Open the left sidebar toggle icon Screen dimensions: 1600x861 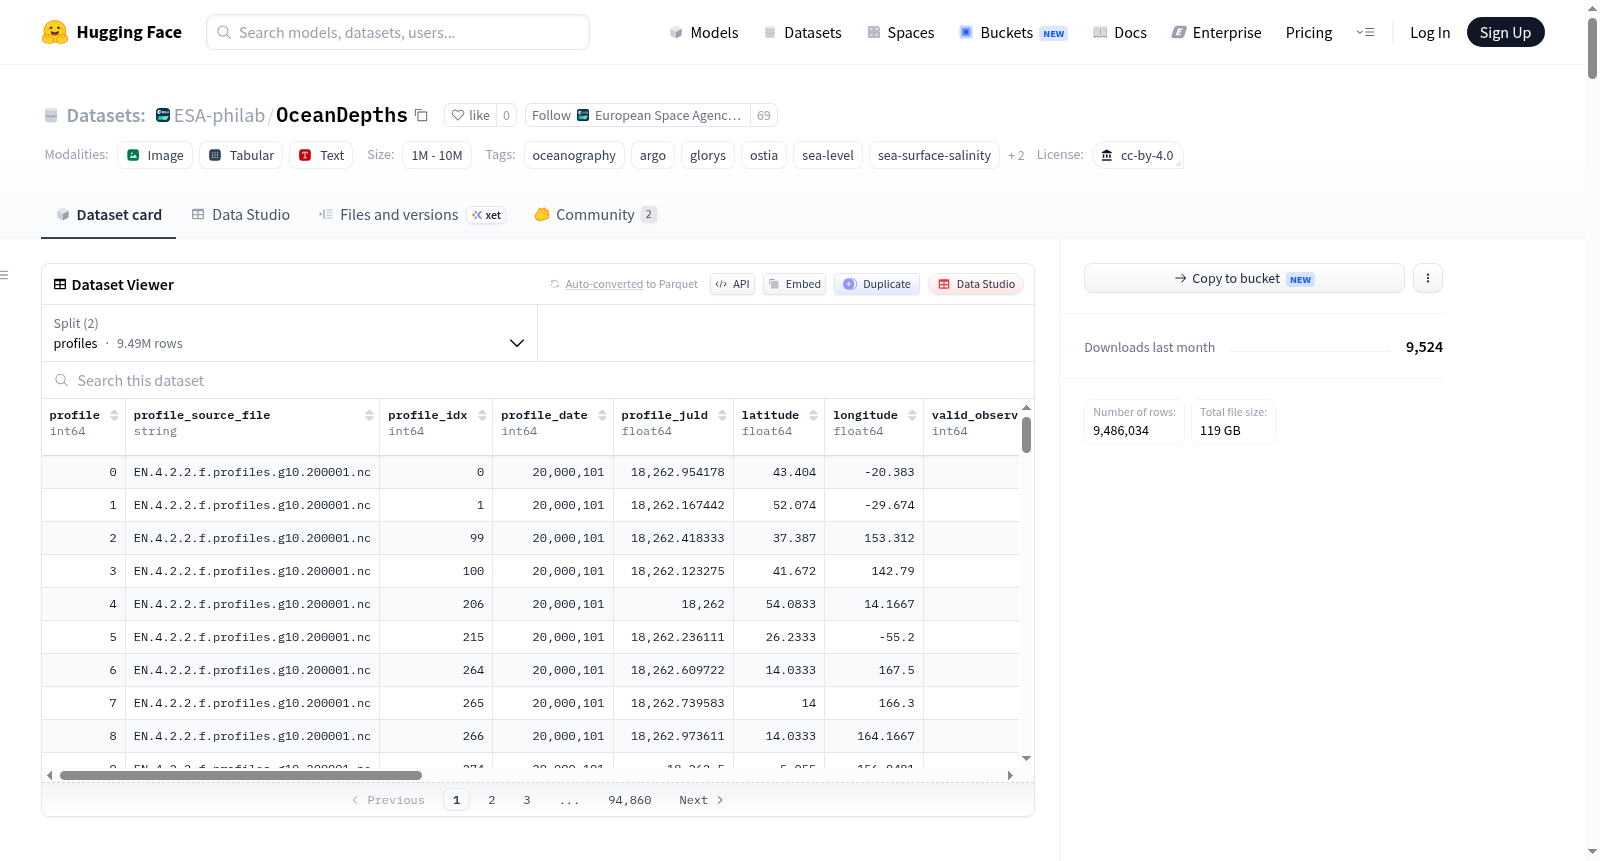4,275
